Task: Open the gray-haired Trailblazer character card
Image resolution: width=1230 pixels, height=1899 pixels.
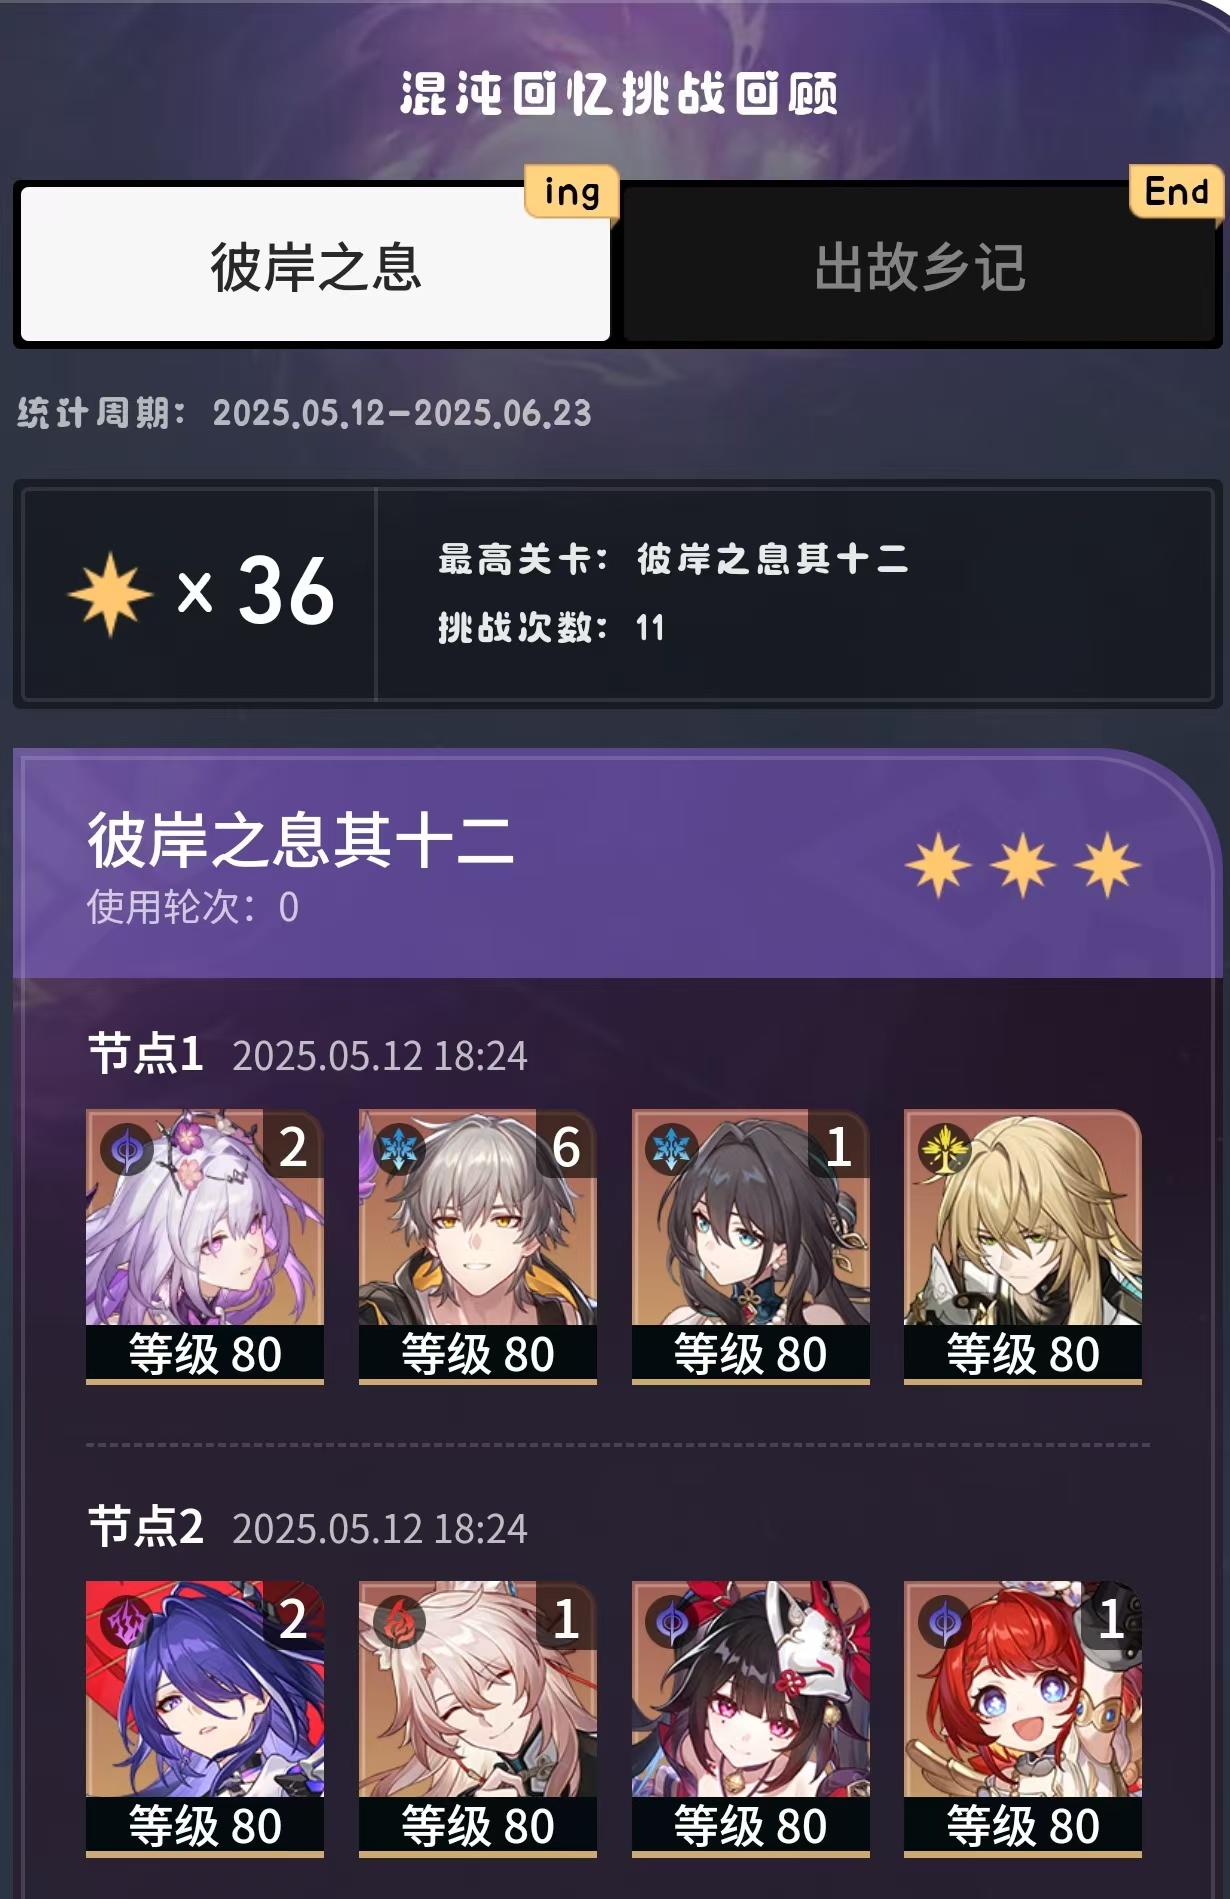Action: coord(478,1247)
